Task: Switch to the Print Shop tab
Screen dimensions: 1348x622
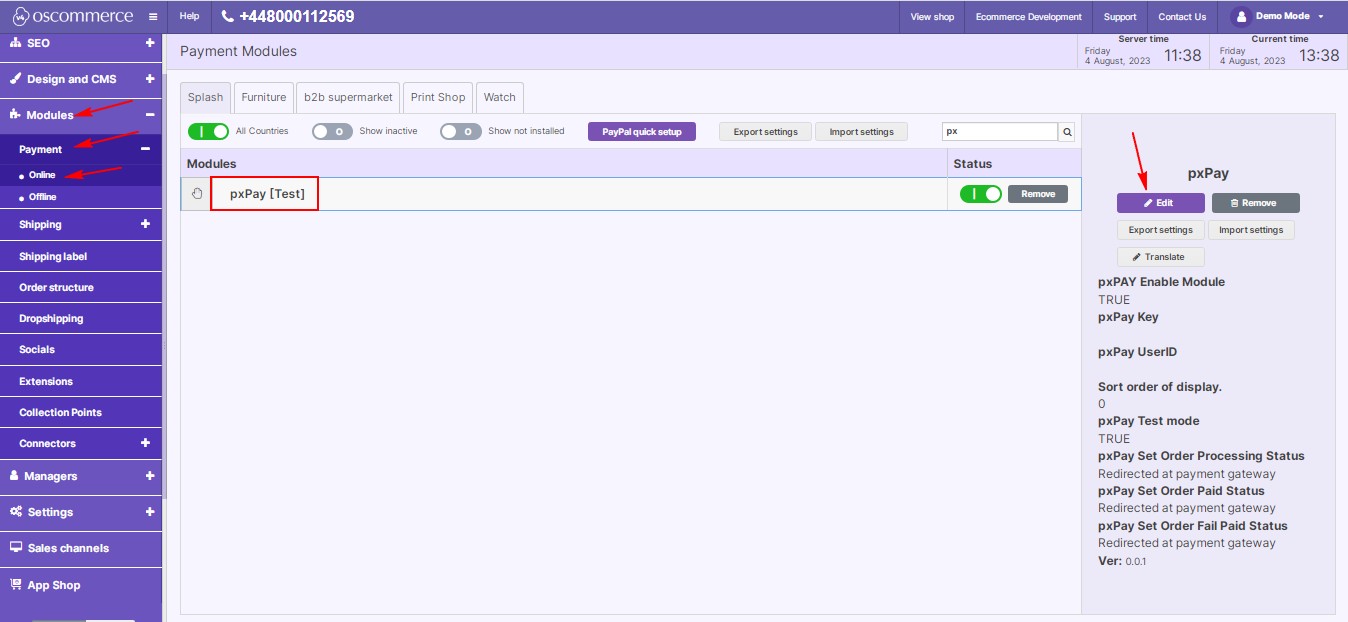Action: [x=438, y=97]
